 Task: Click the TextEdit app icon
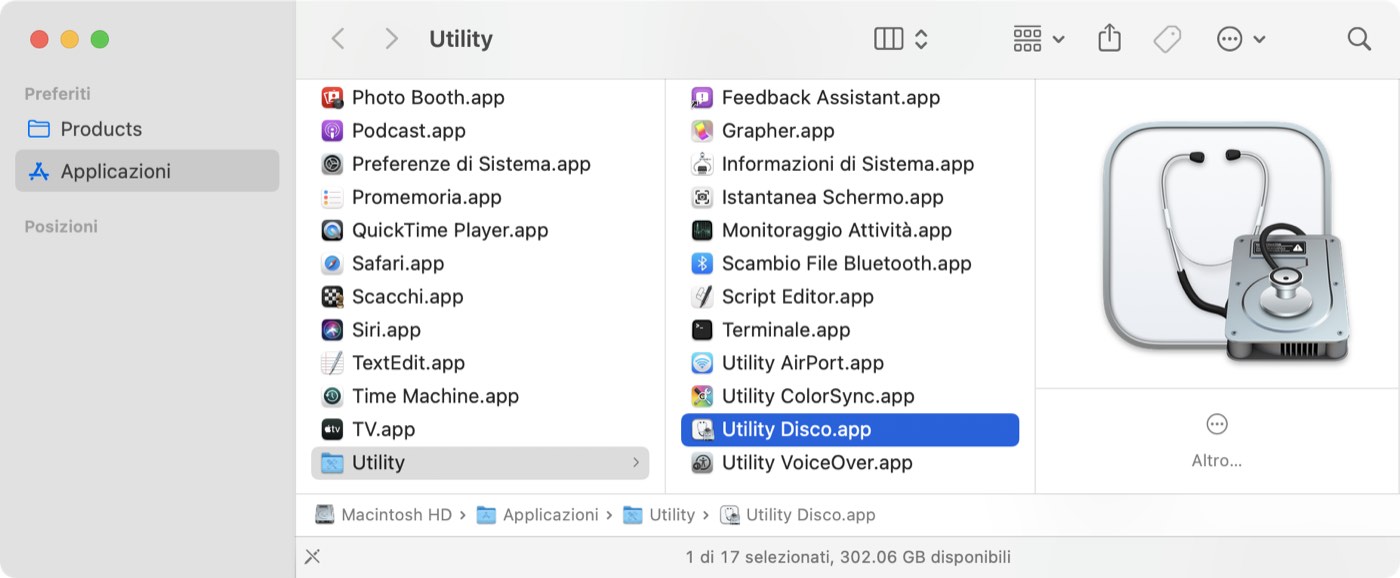[332, 363]
